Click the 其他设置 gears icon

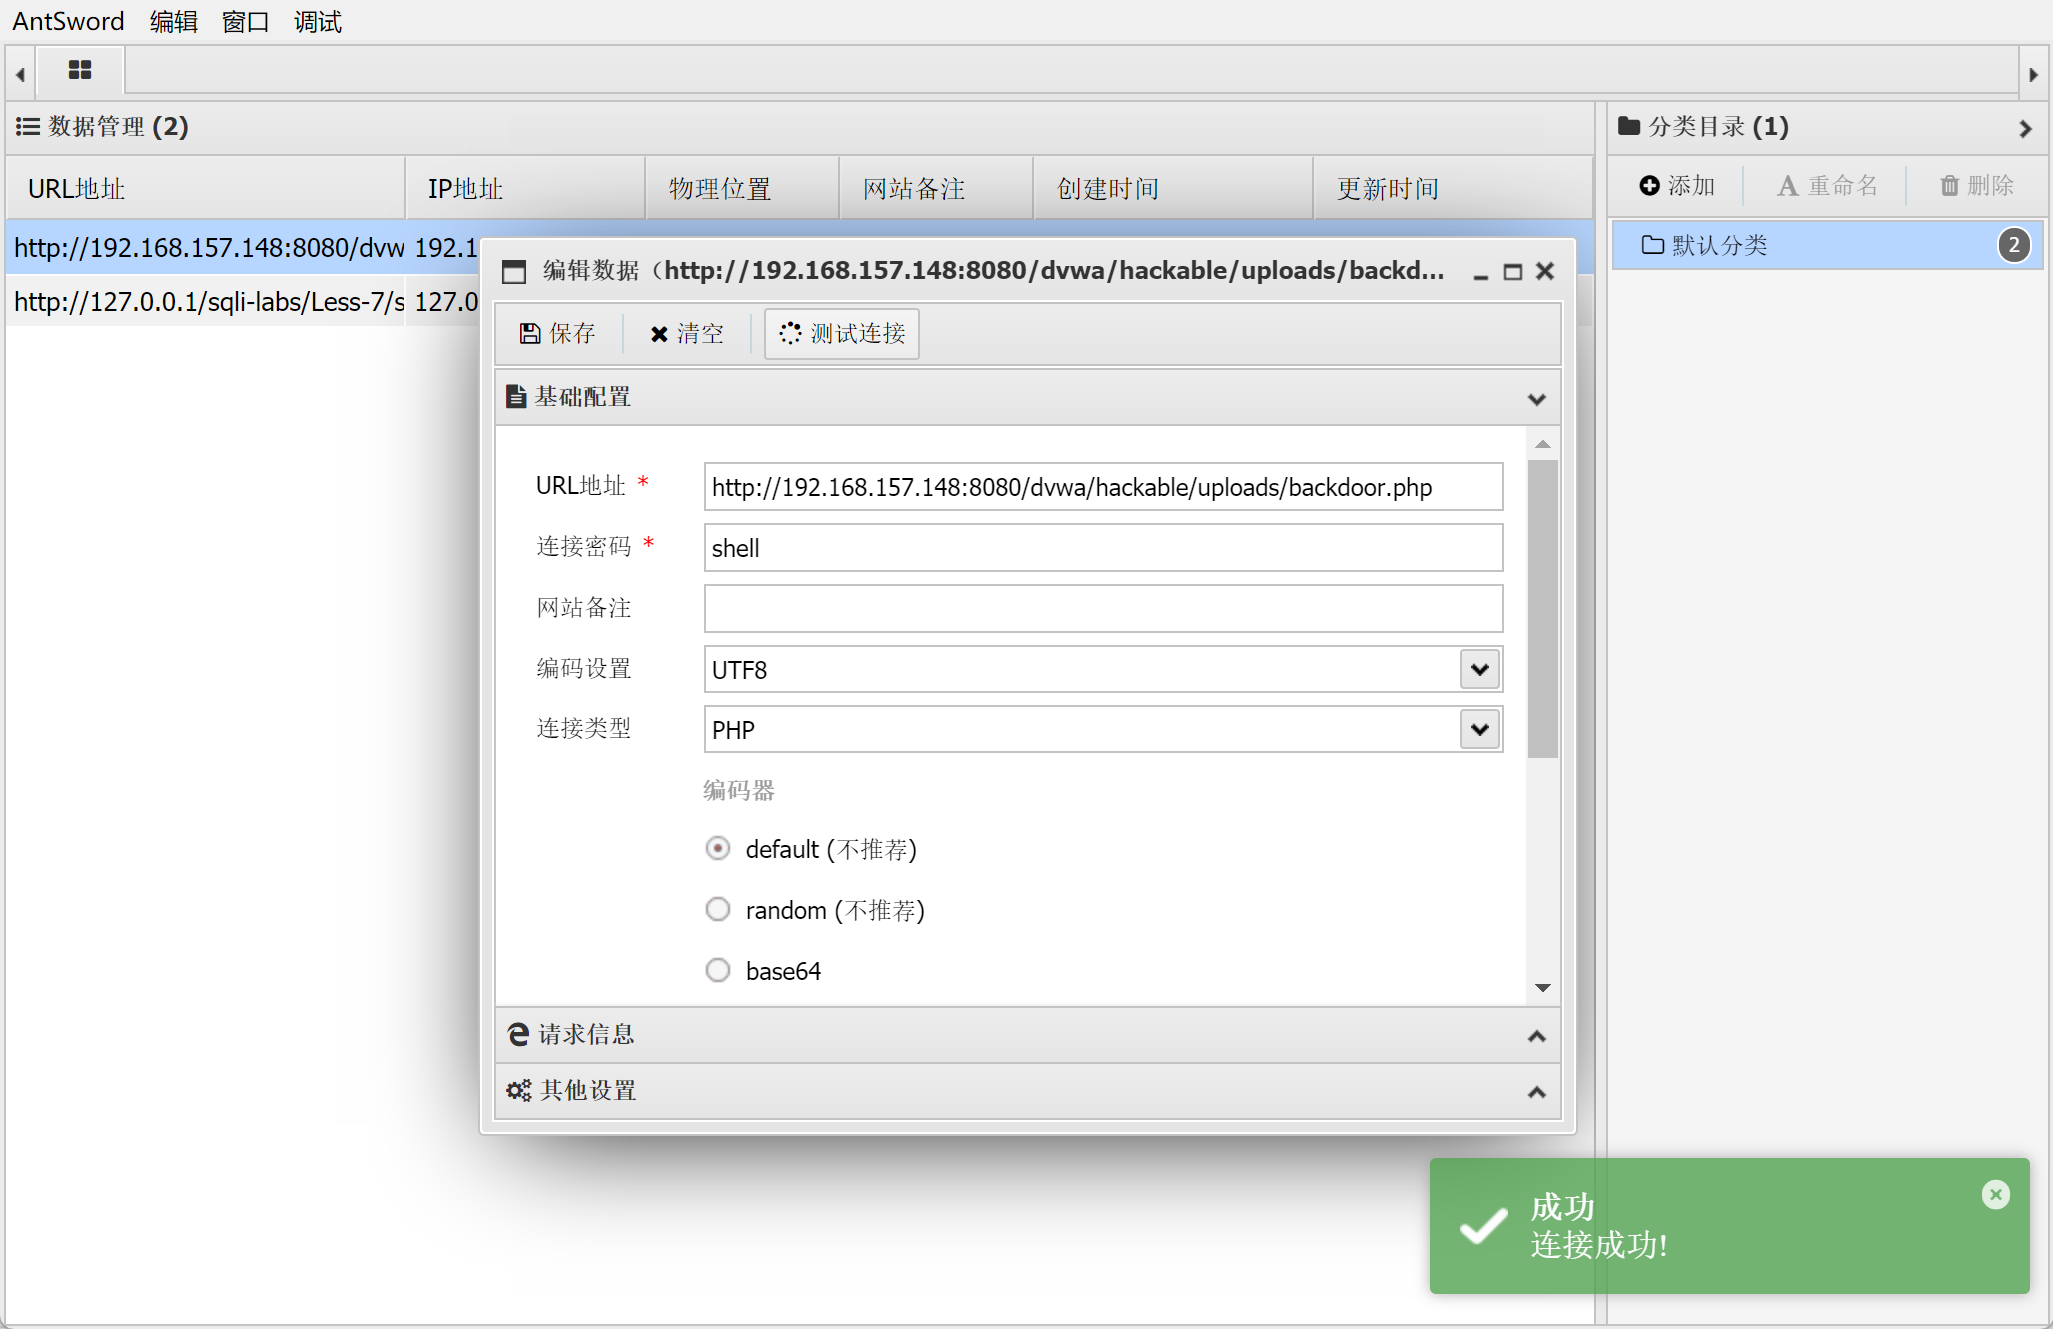(x=519, y=1091)
